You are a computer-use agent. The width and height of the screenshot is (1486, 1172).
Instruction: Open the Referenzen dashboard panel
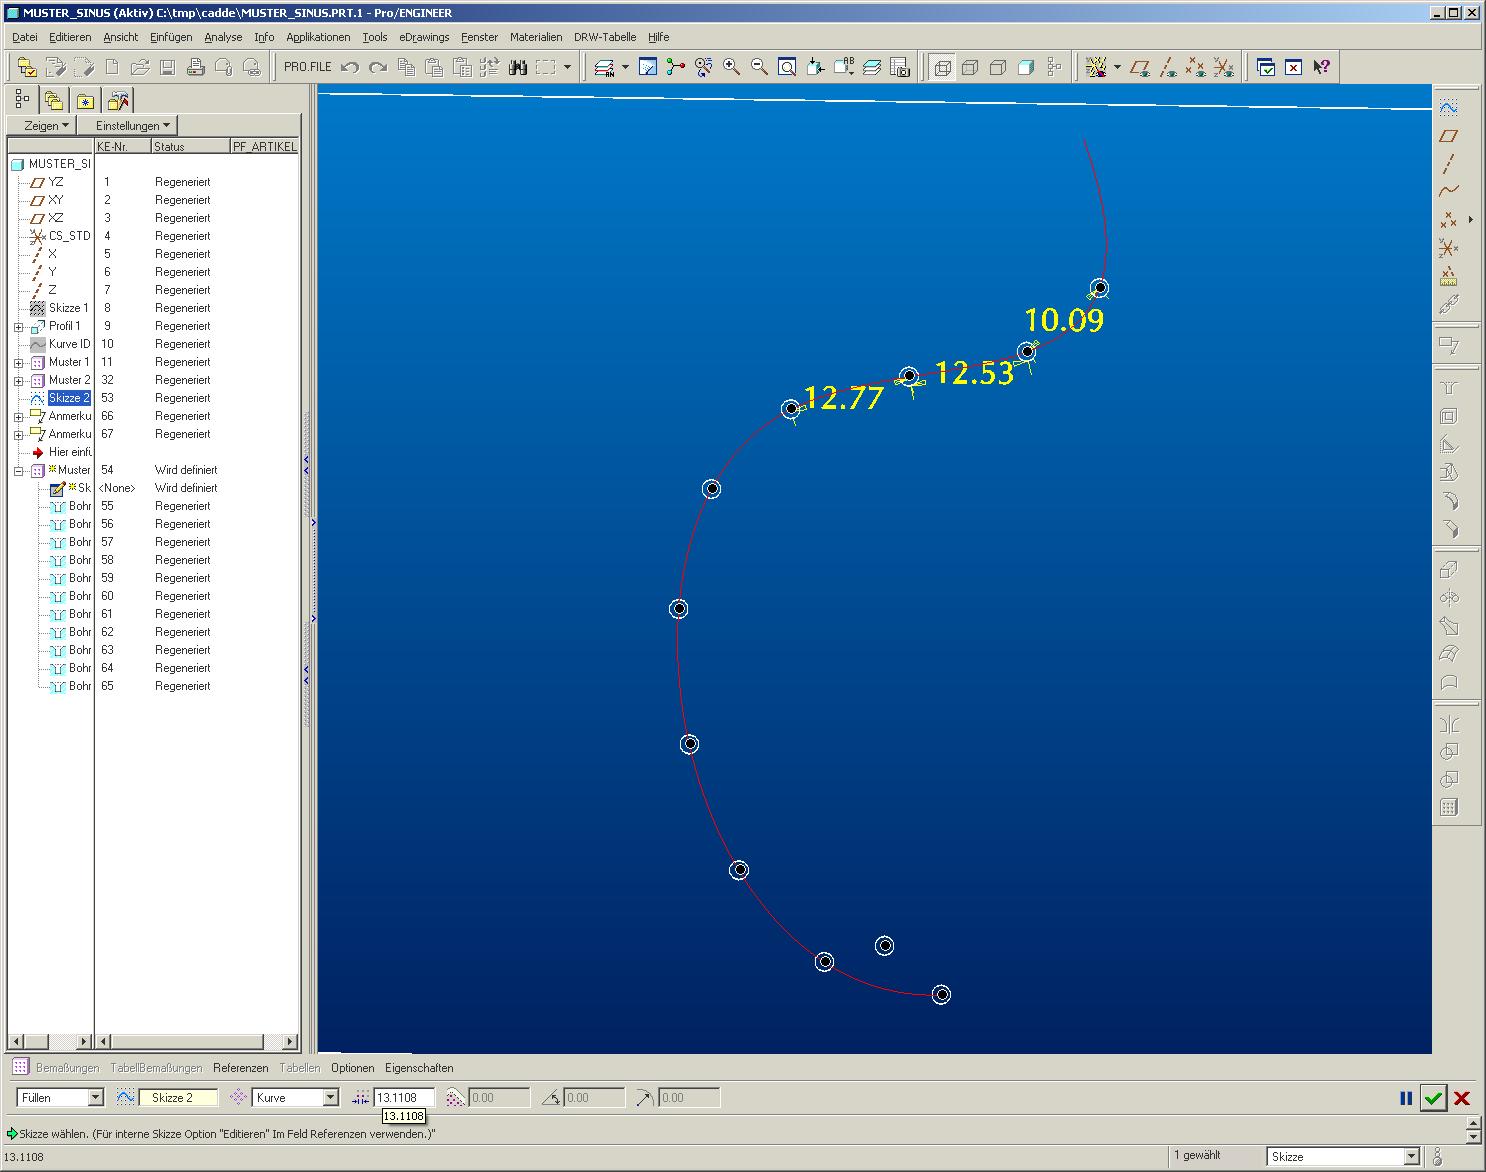(240, 1068)
